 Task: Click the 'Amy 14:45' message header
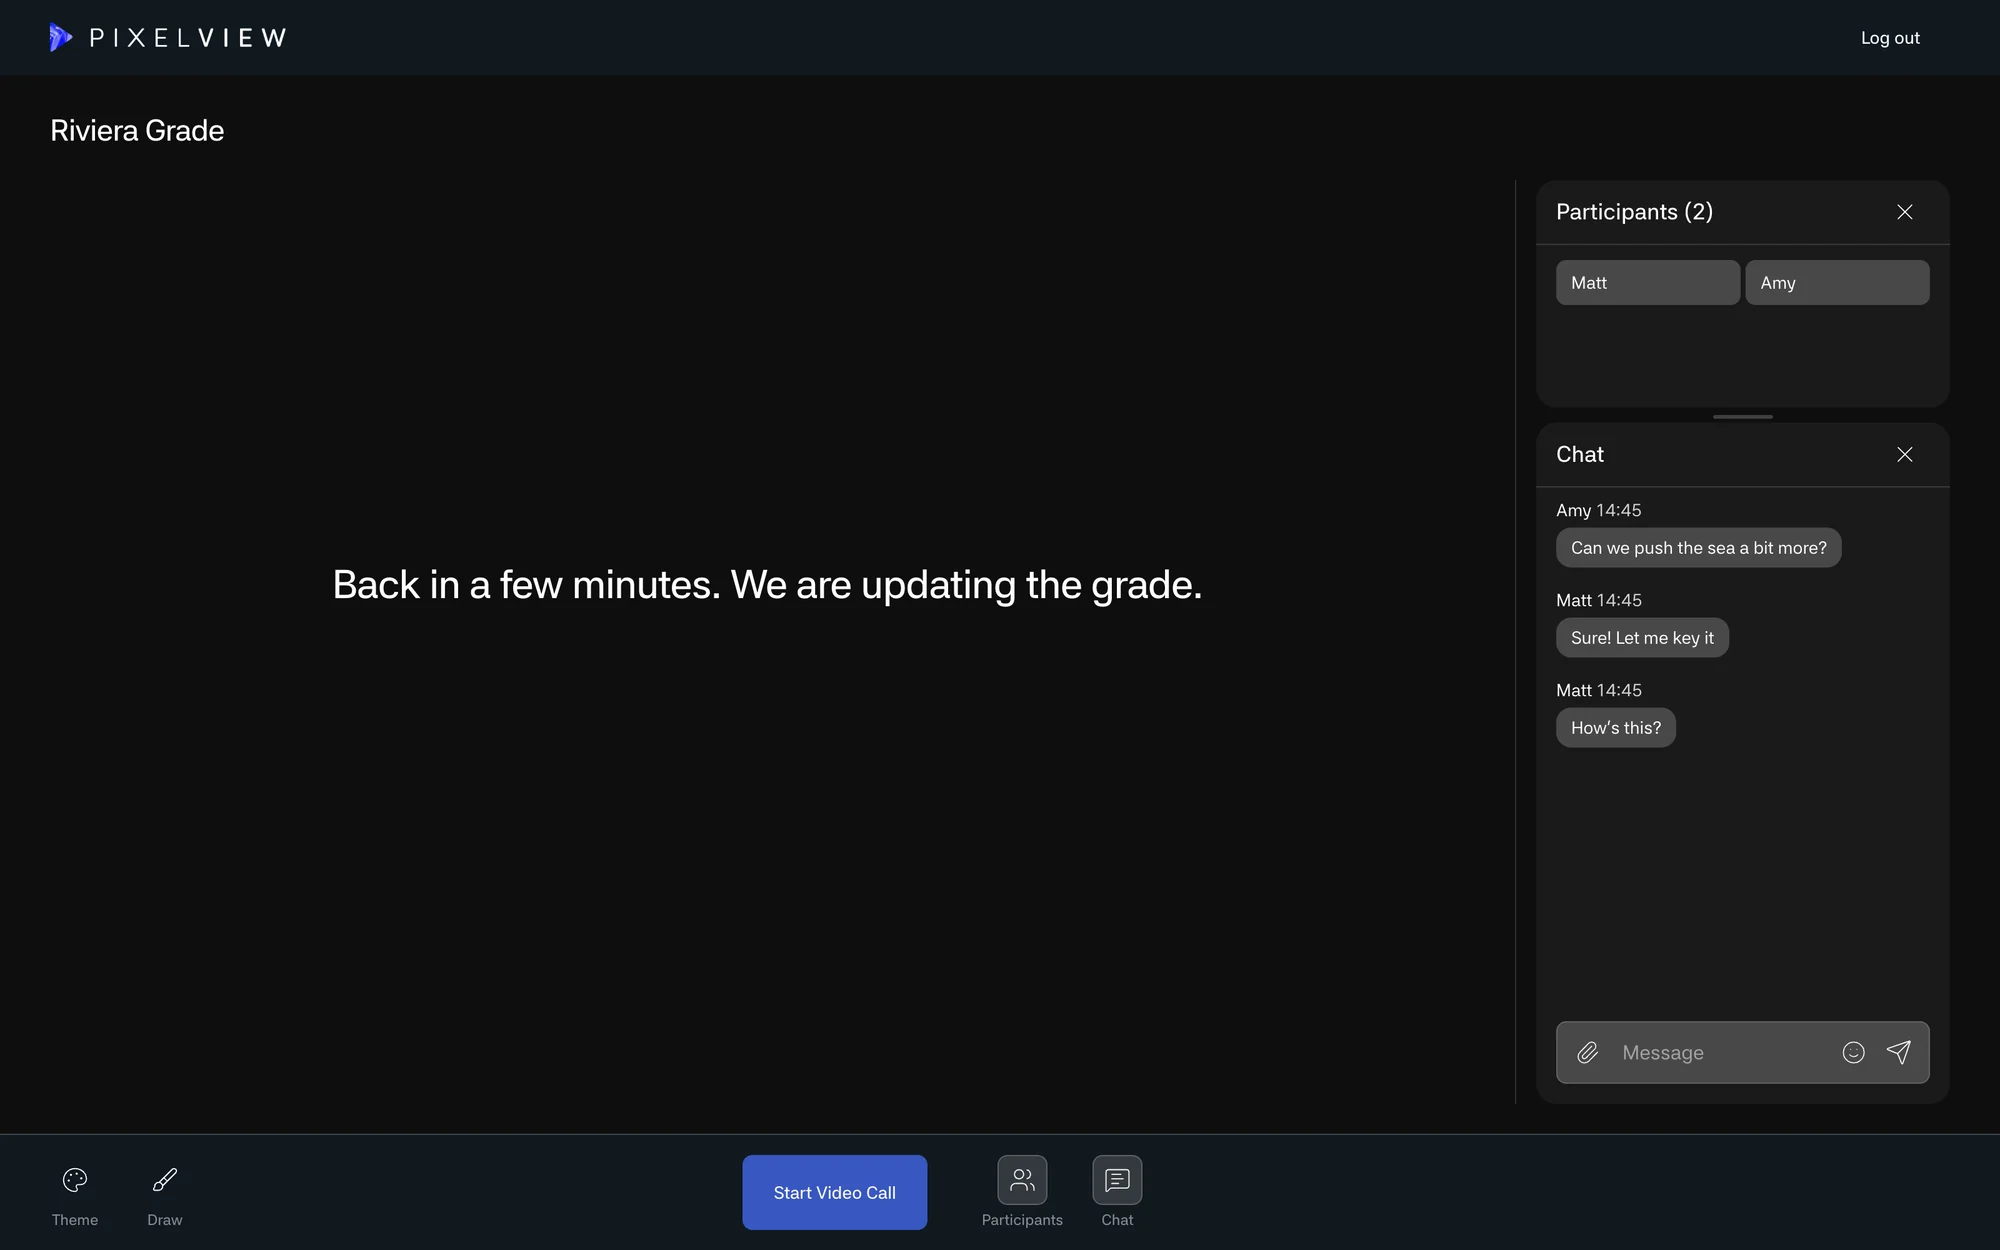(x=1598, y=510)
